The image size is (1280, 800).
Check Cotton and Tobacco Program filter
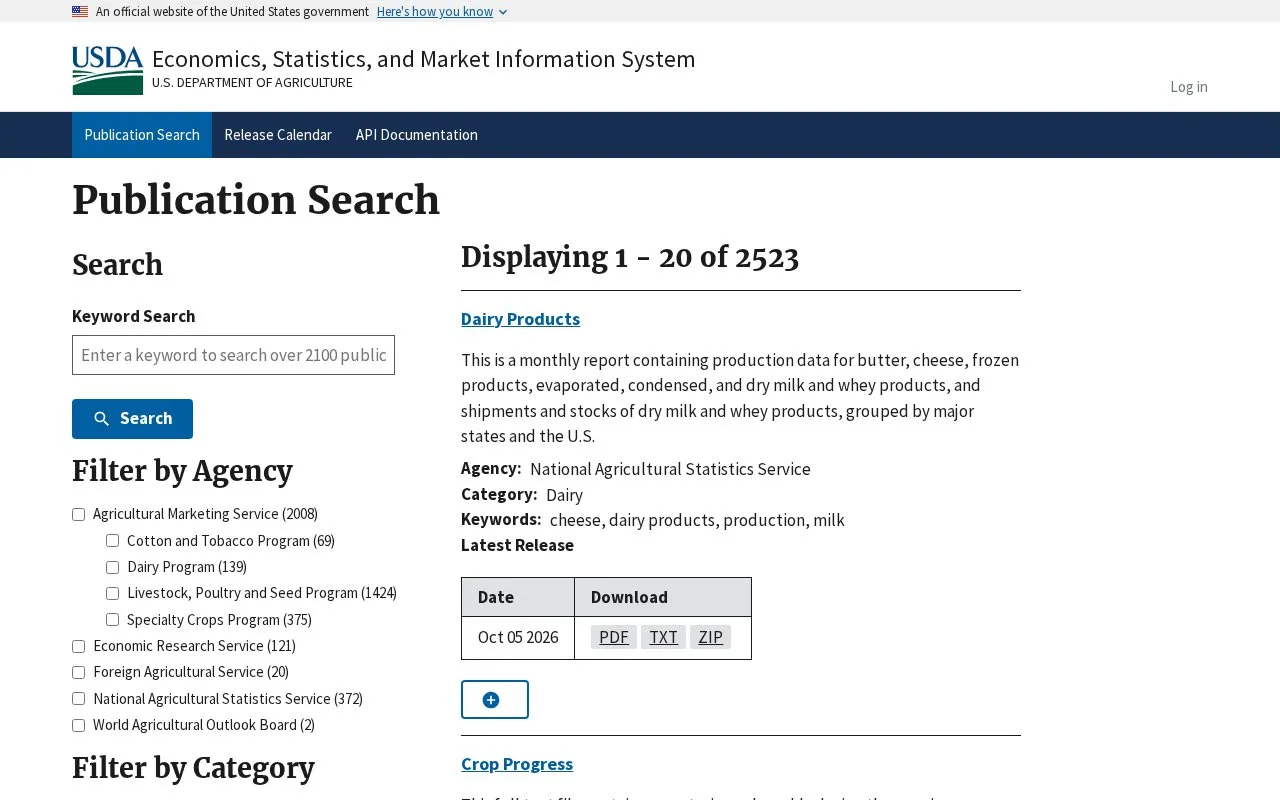(x=112, y=541)
